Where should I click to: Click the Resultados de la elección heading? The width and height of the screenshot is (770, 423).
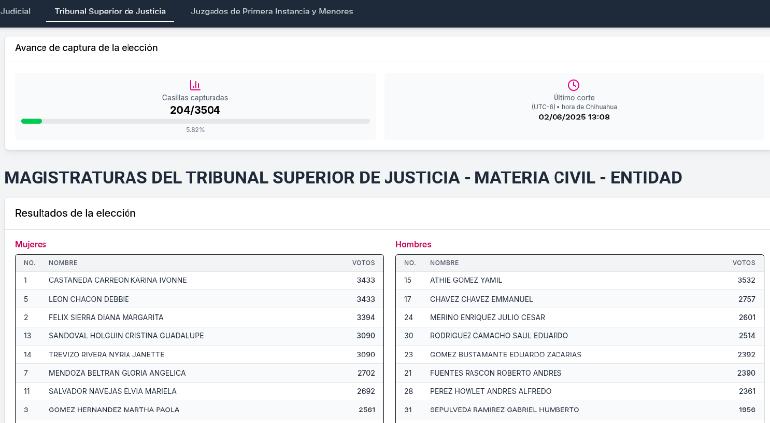click(x=75, y=213)
